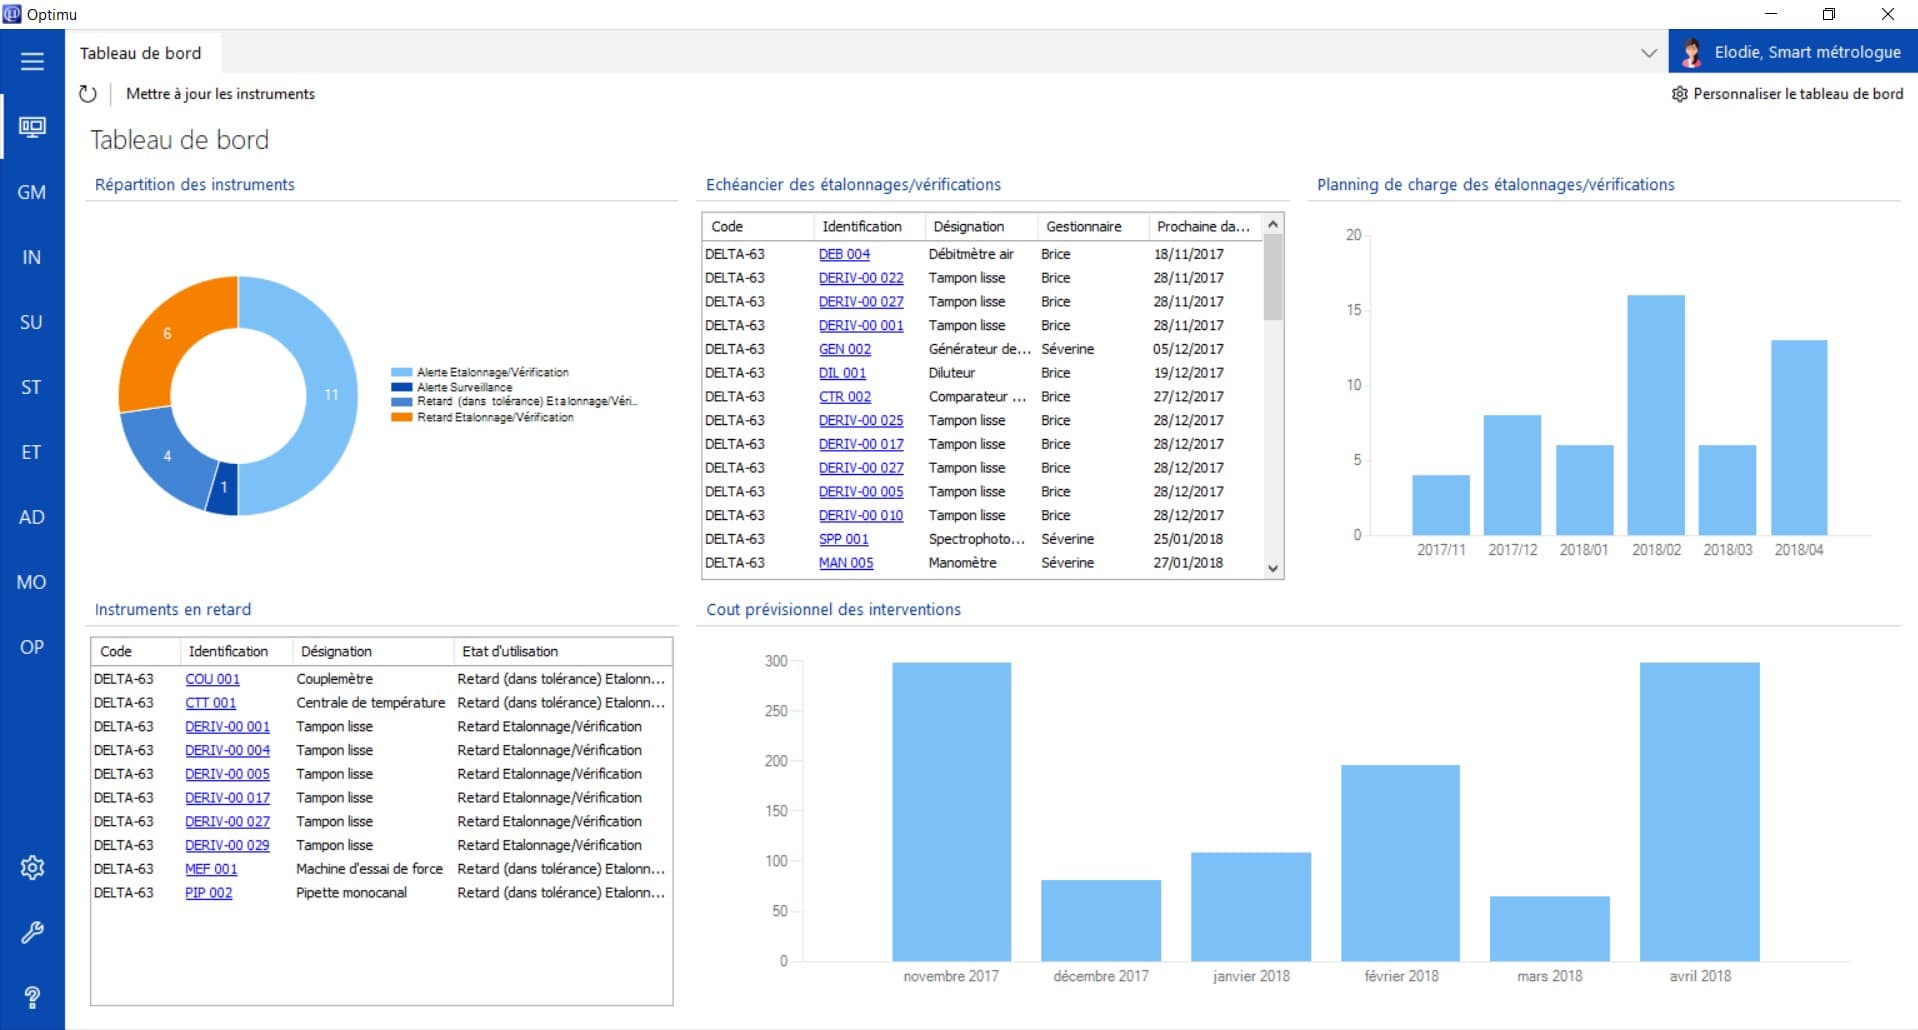The width and height of the screenshot is (1918, 1030).
Task: Open the DIL 001 instrument link
Action: (842, 373)
